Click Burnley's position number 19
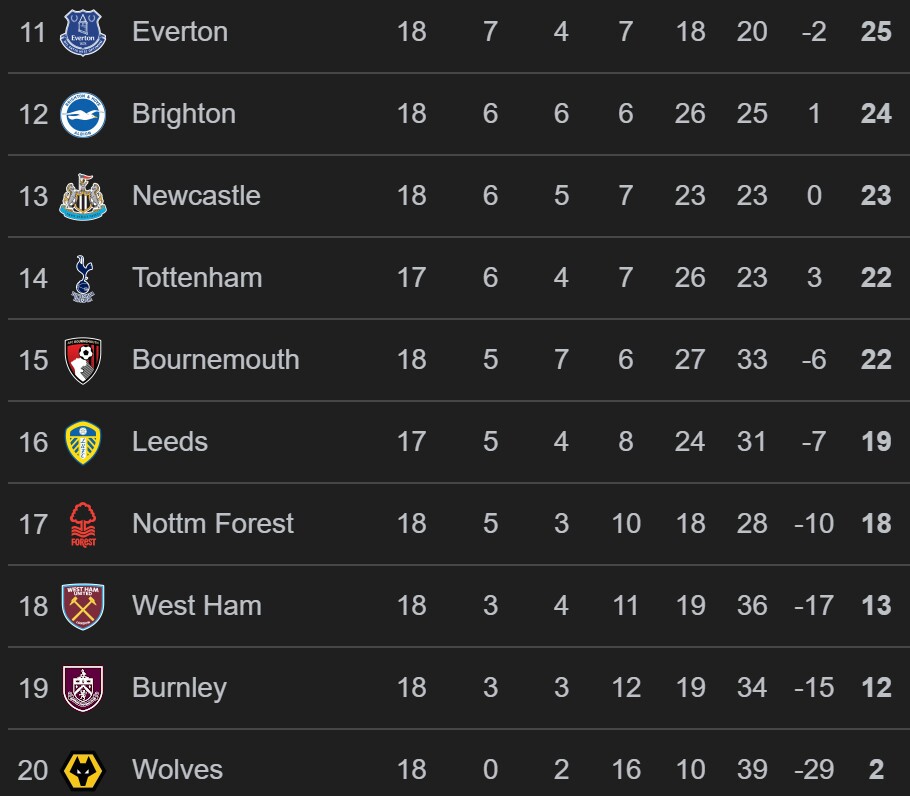Screen dimensions: 910x796 (x=33, y=688)
